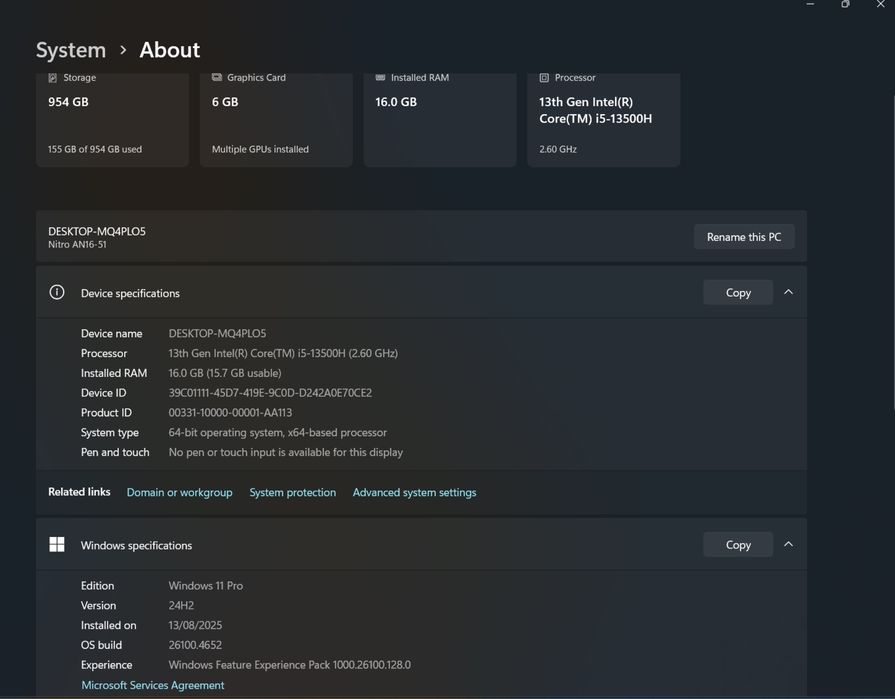Select the Device name label
895x699 pixels.
(x=111, y=333)
